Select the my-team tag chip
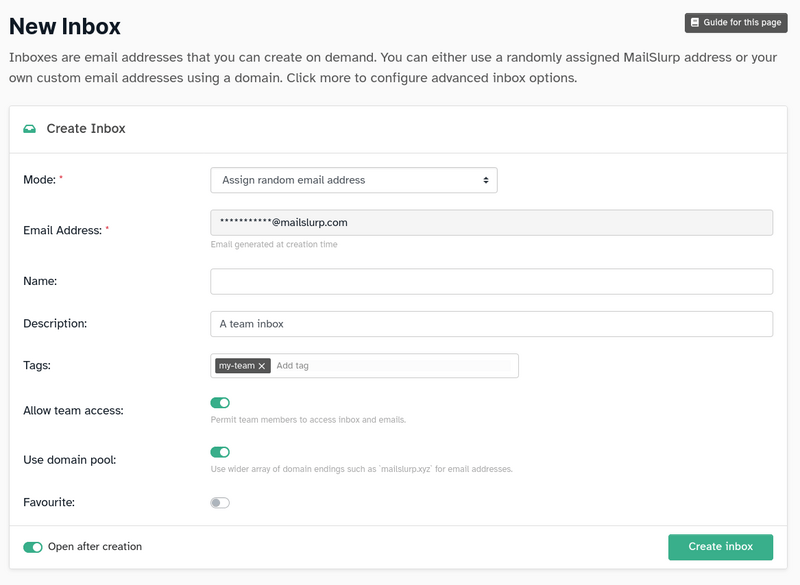Image resolution: width=800 pixels, height=585 pixels. [236, 366]
